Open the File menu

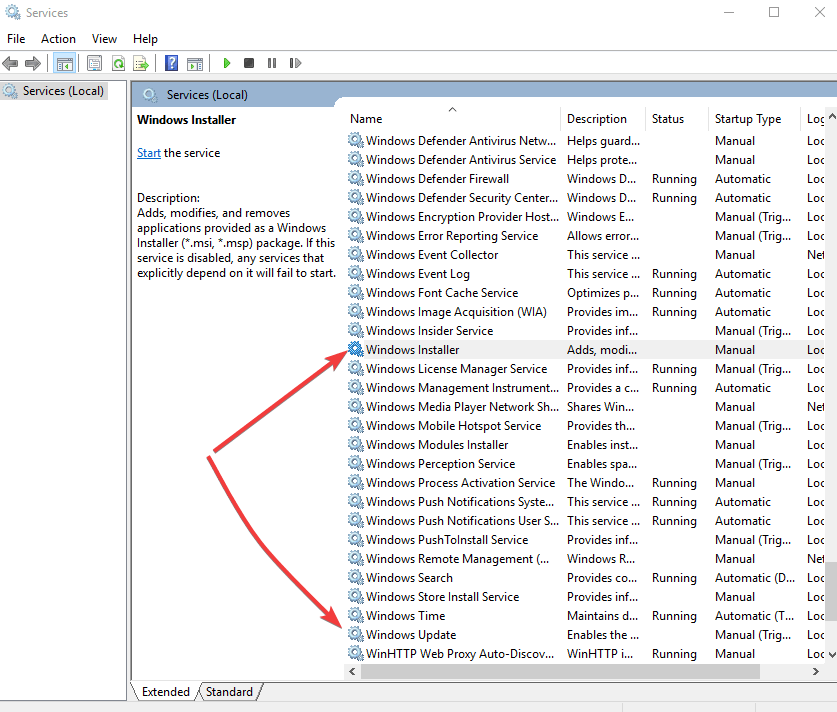tap(16, 39)
